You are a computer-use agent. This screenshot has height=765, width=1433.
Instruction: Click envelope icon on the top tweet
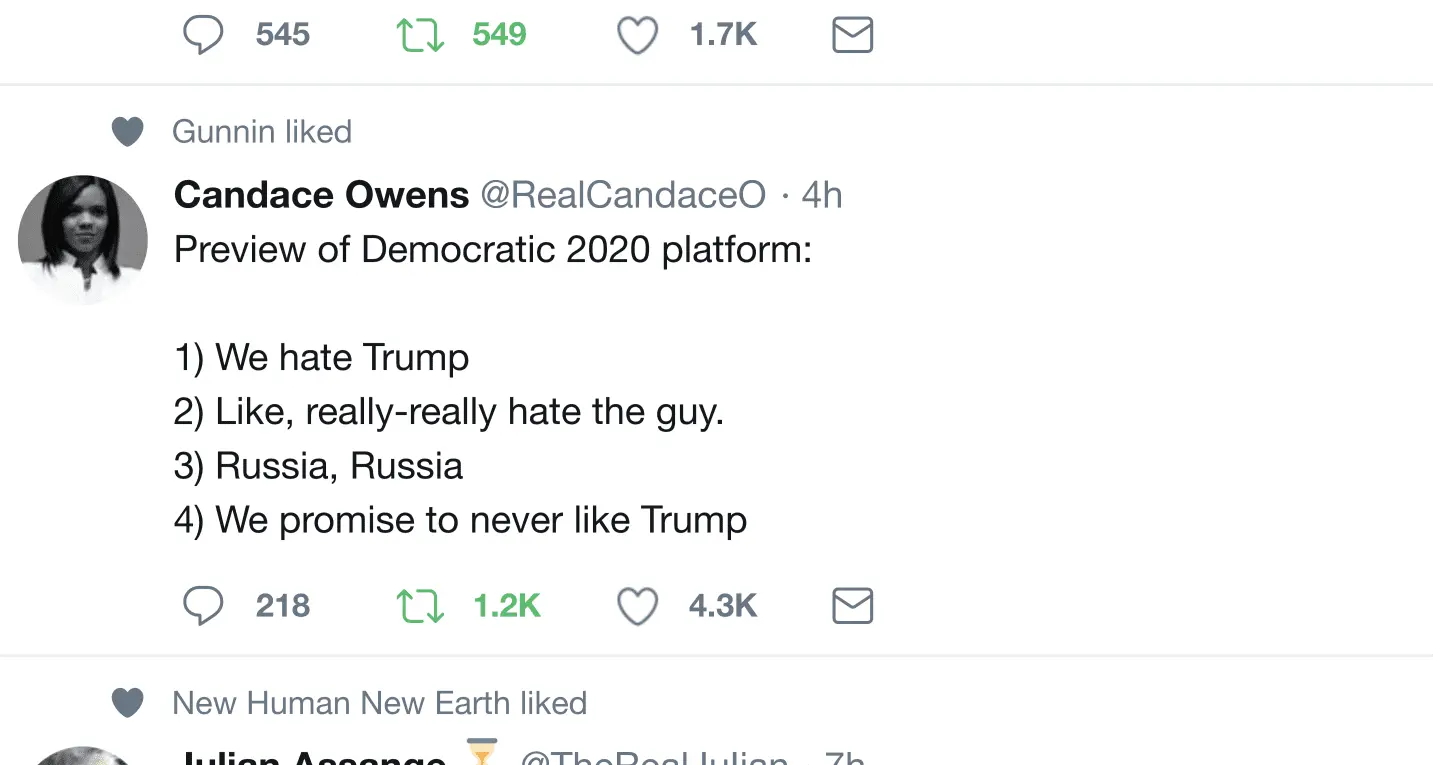[852, 36]
